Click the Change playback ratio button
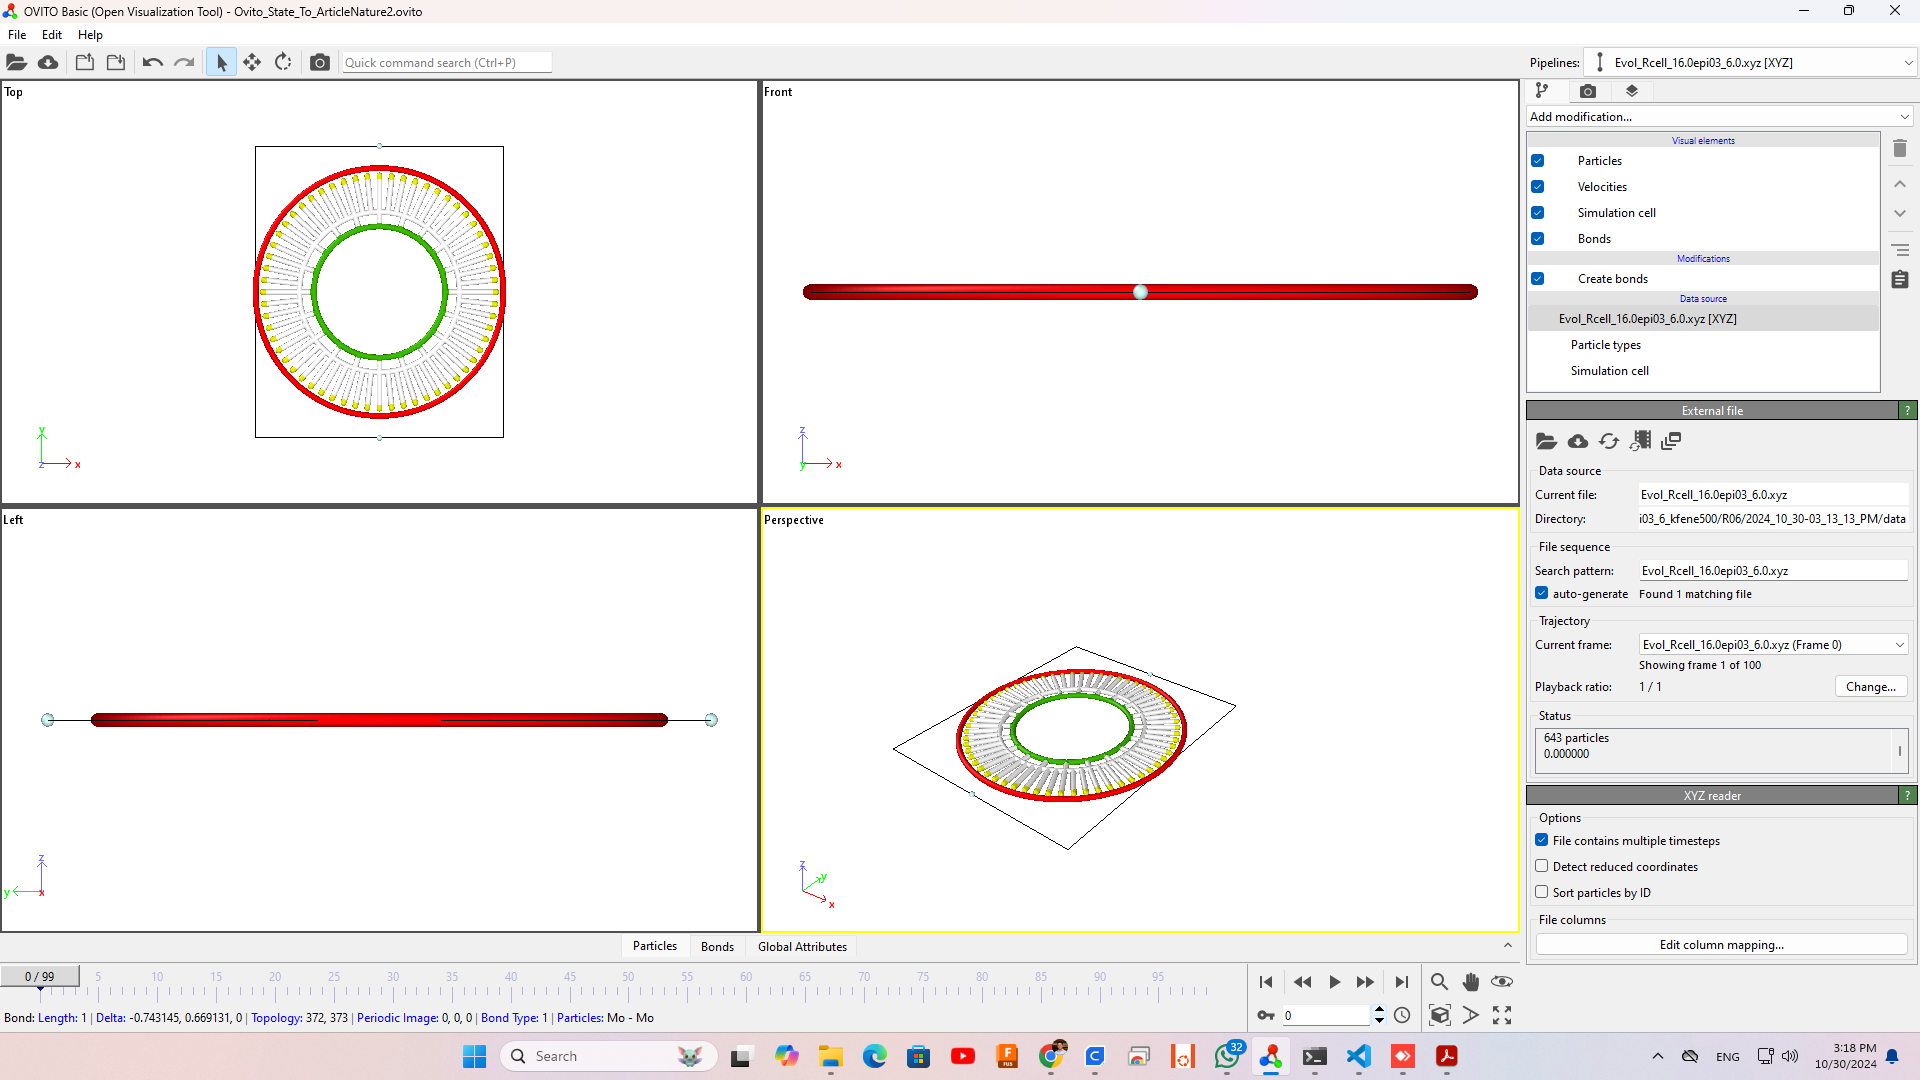Viewport: 1920px width, 1080px height. tap(1870, 687)
